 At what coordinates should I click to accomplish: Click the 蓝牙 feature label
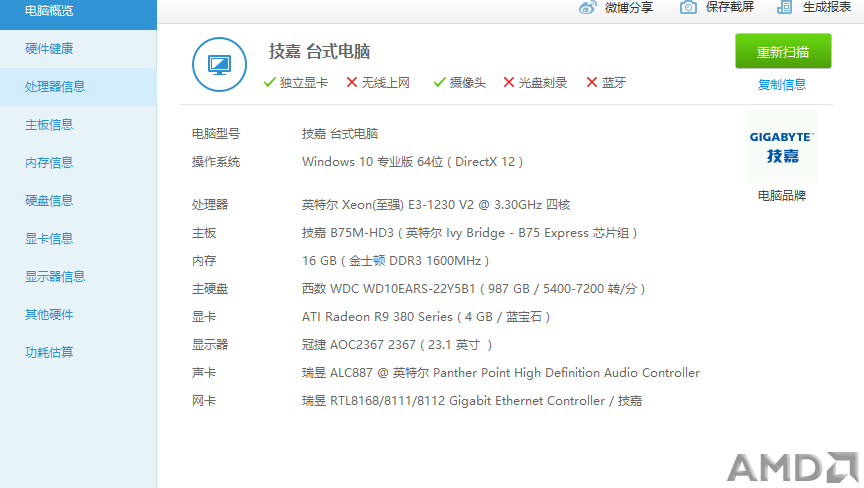pos(614,83)
